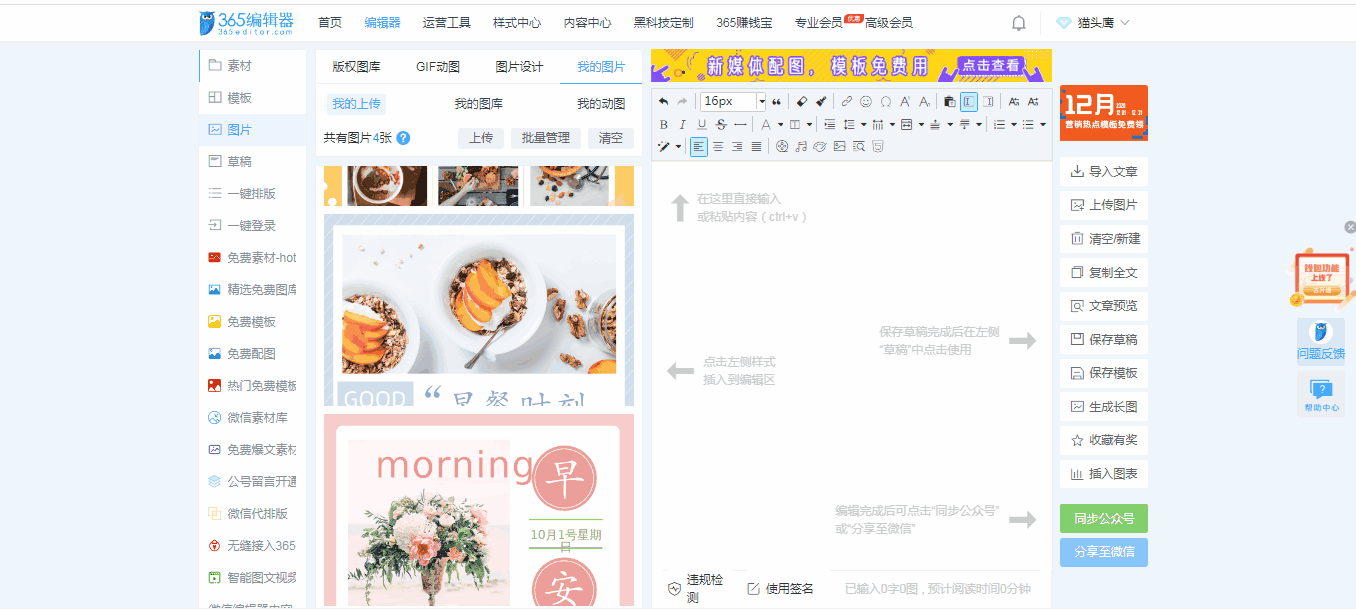1356x609 pixels.
Task: Set text alignment to right
Action: click(x=737, y=146)
